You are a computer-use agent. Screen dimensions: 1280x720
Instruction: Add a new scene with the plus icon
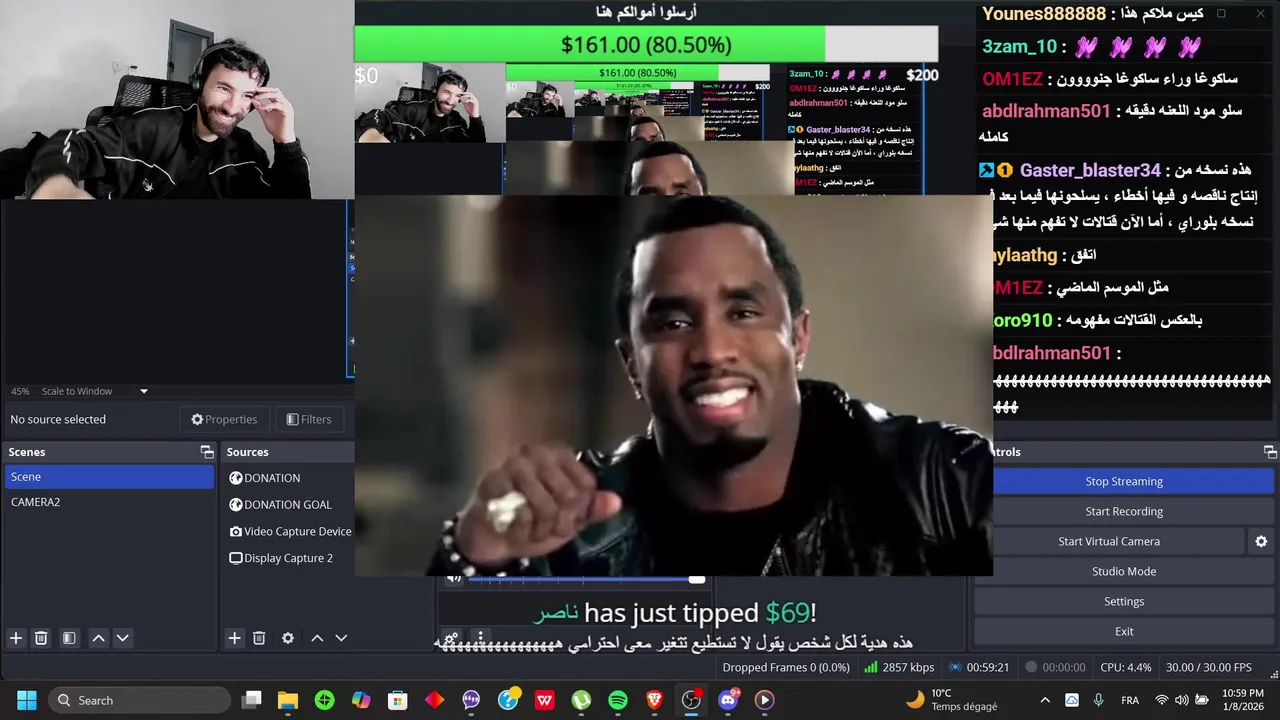click(16, 638)
